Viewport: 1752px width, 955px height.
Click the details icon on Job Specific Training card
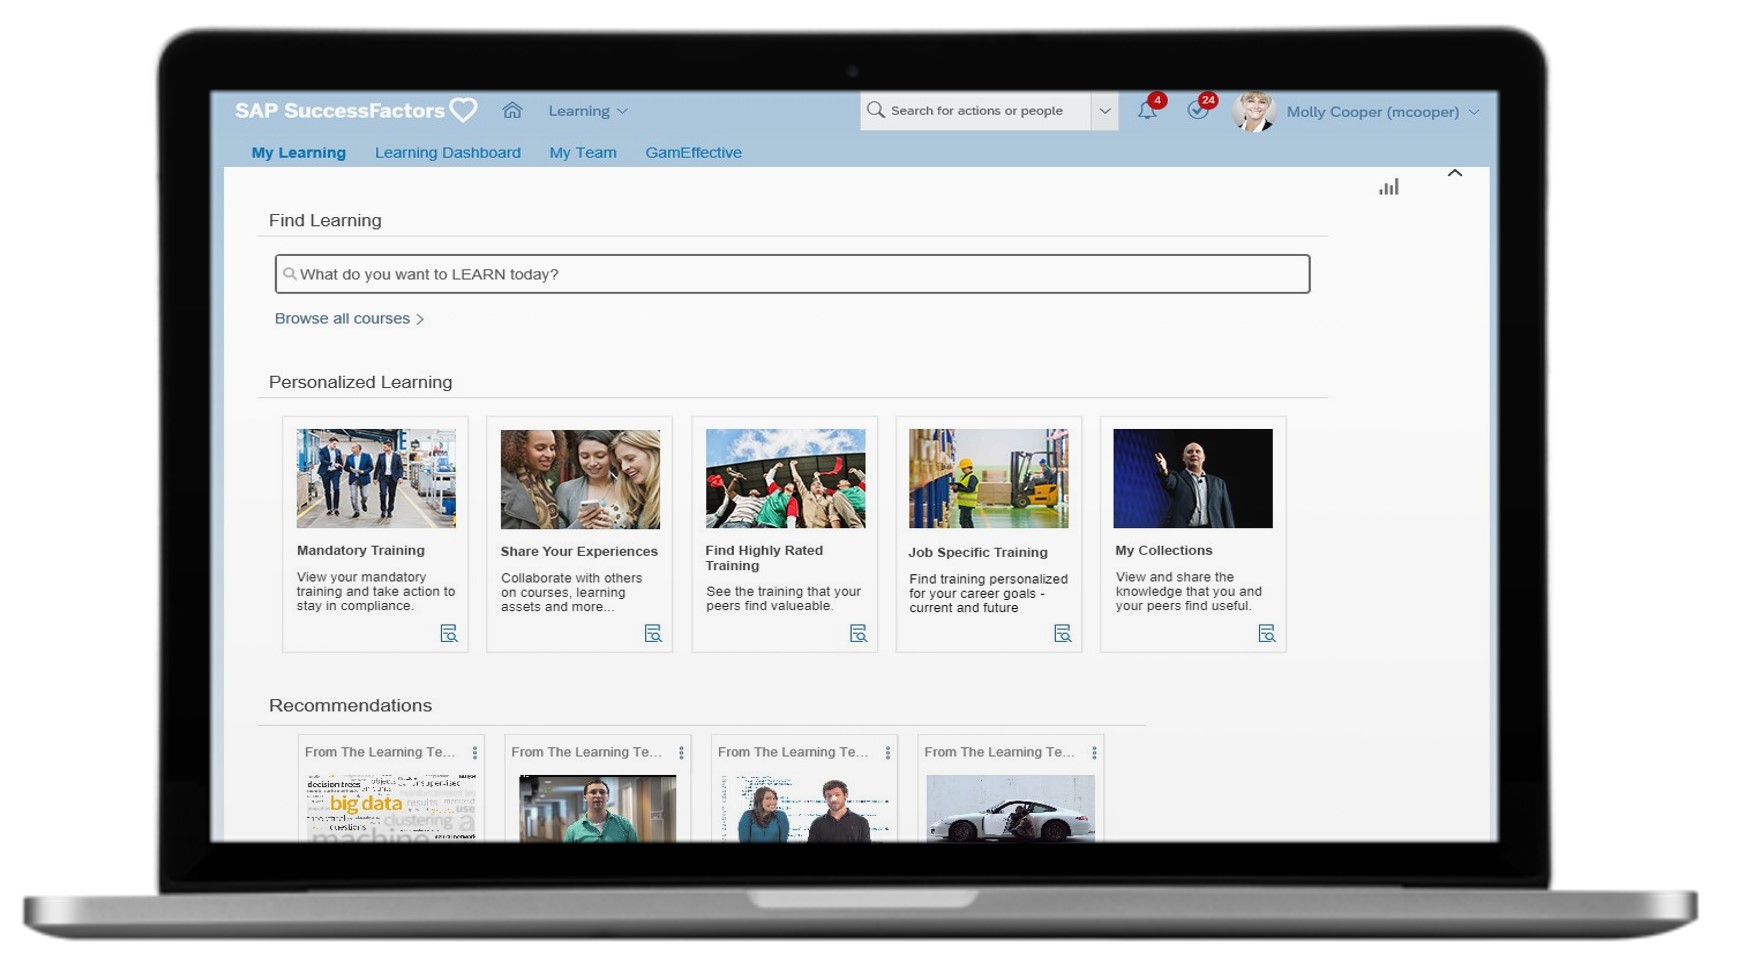point(1062,634)
